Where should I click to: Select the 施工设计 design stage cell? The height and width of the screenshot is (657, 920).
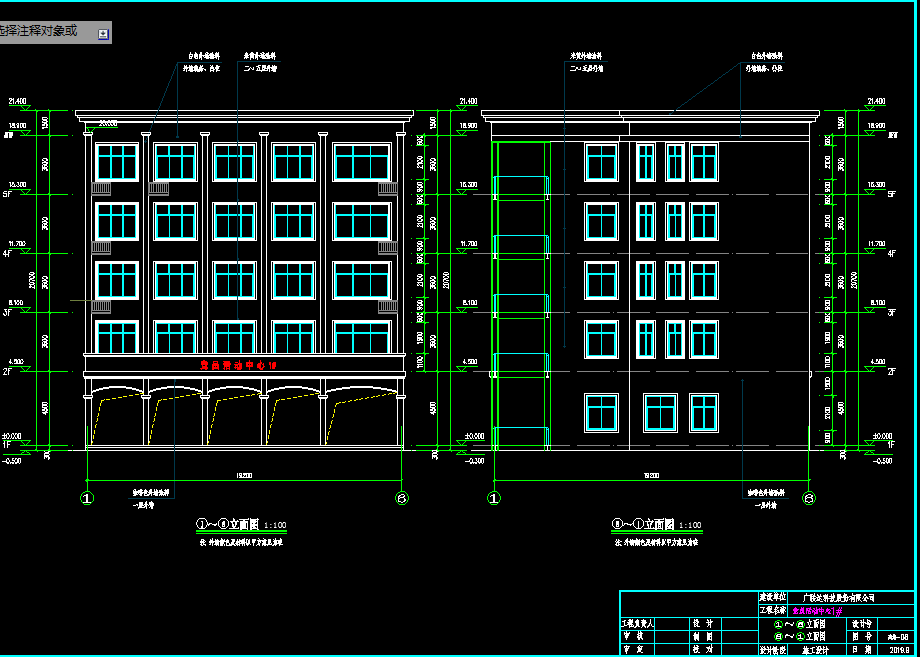818,649
